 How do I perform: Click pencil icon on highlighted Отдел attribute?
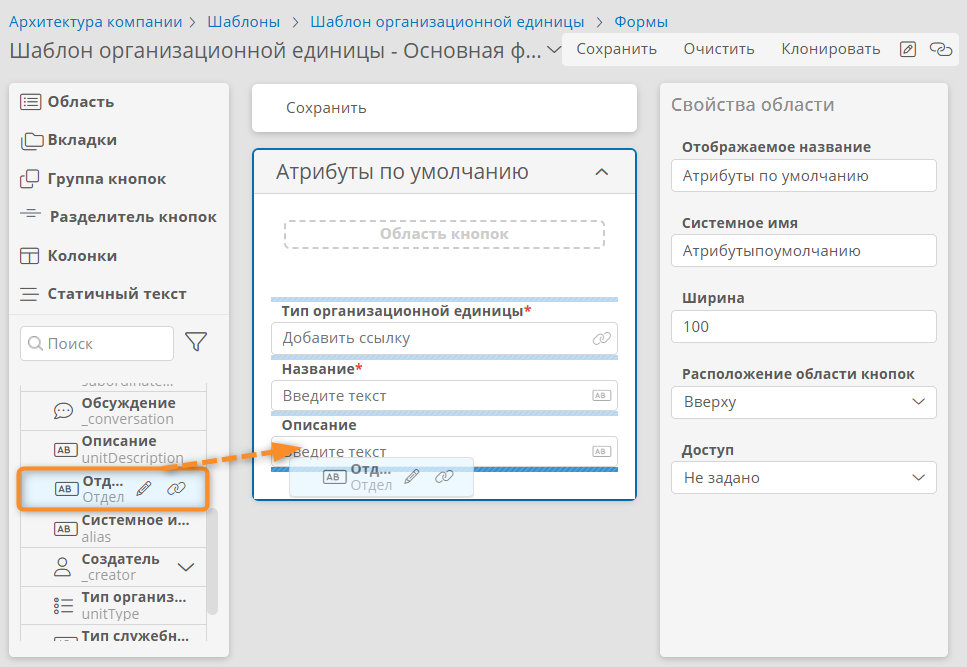pos(144,488)
